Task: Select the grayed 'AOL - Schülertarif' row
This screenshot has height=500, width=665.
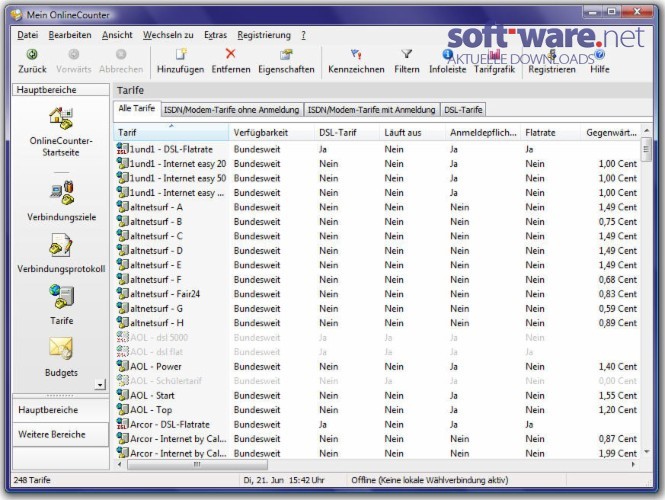Action: click(x=377, y=381)
